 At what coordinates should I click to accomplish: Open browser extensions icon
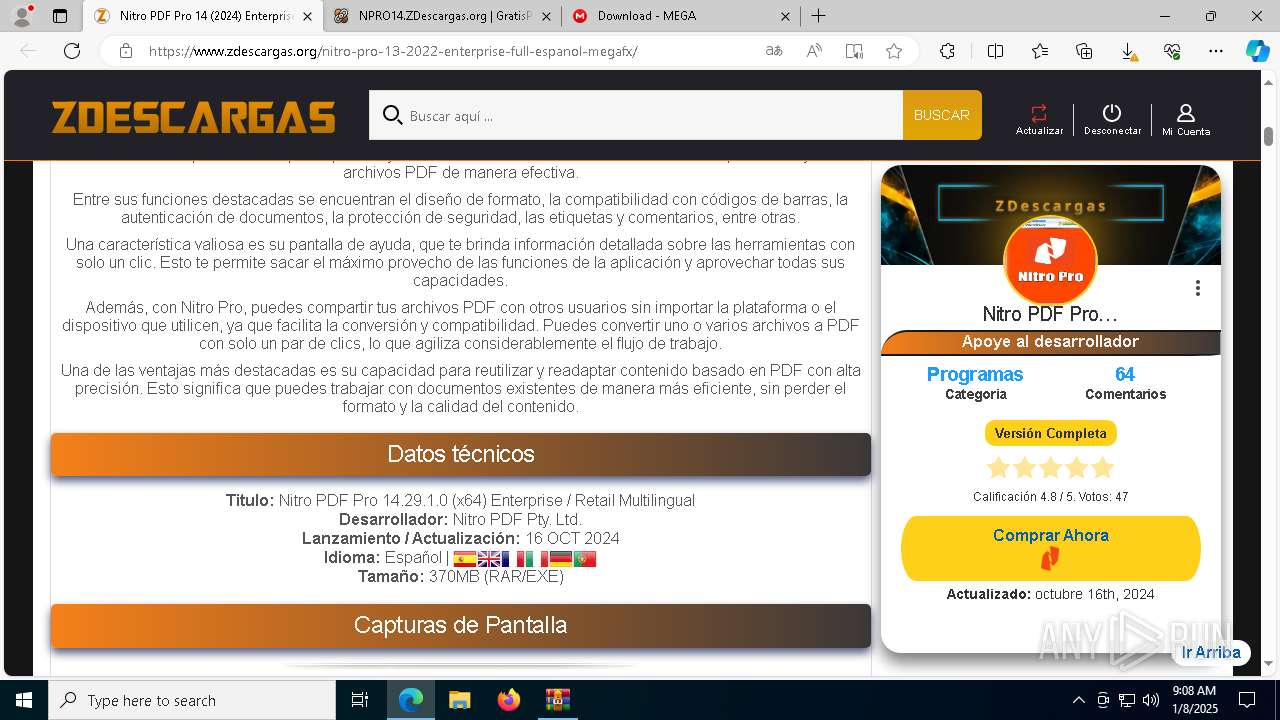click(x=947, y=51)
